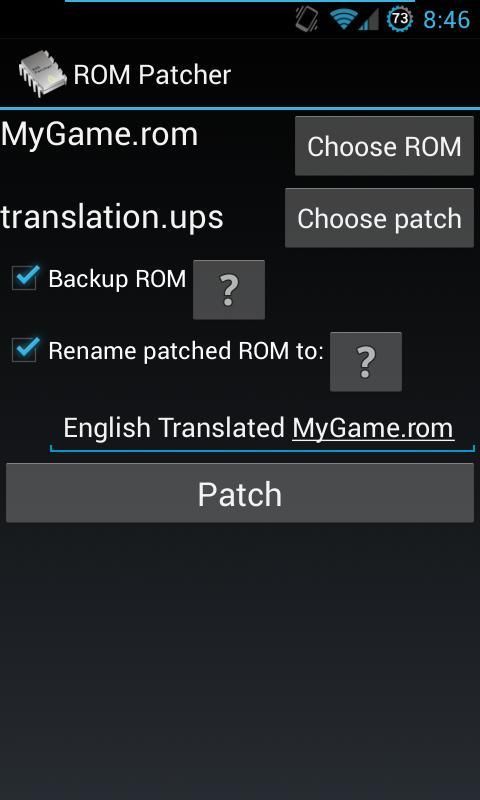Tap the Rename patched ROM to label

[x=186, y=352]
